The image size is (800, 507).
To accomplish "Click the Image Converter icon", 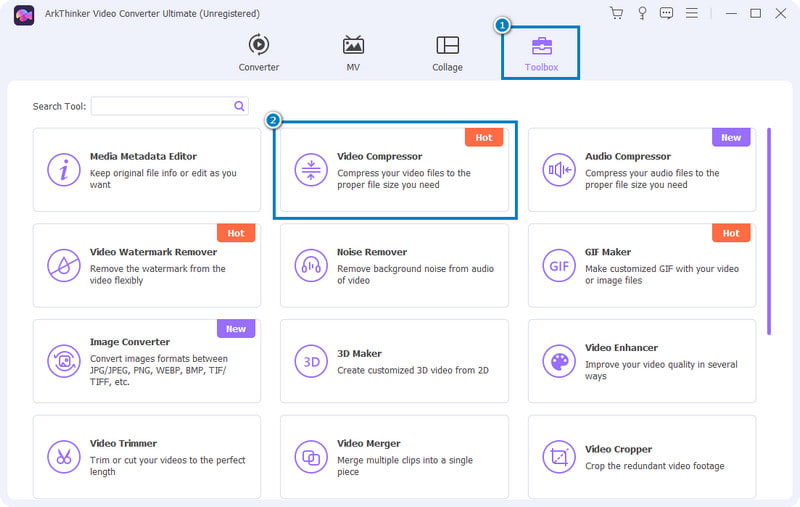I will pos(64,361).
